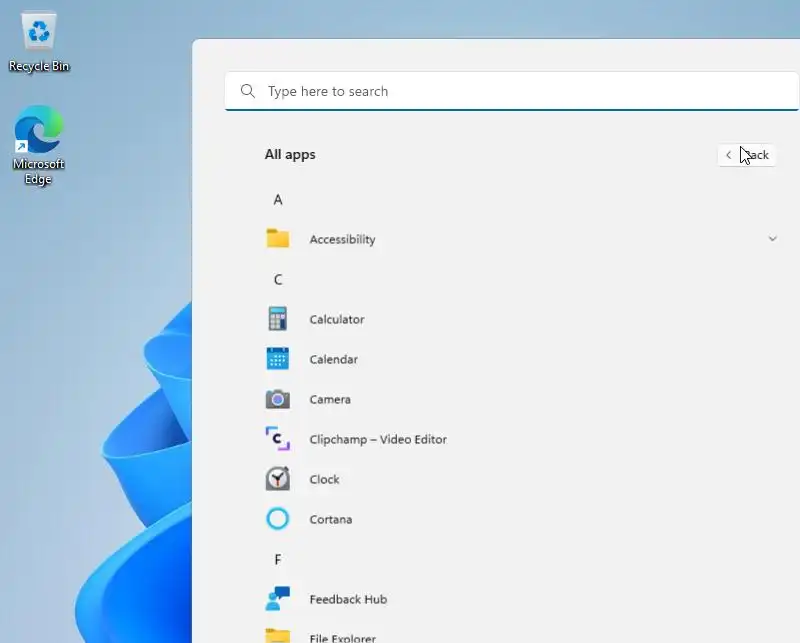Click the File Explorer folder icon

point(278,636)
